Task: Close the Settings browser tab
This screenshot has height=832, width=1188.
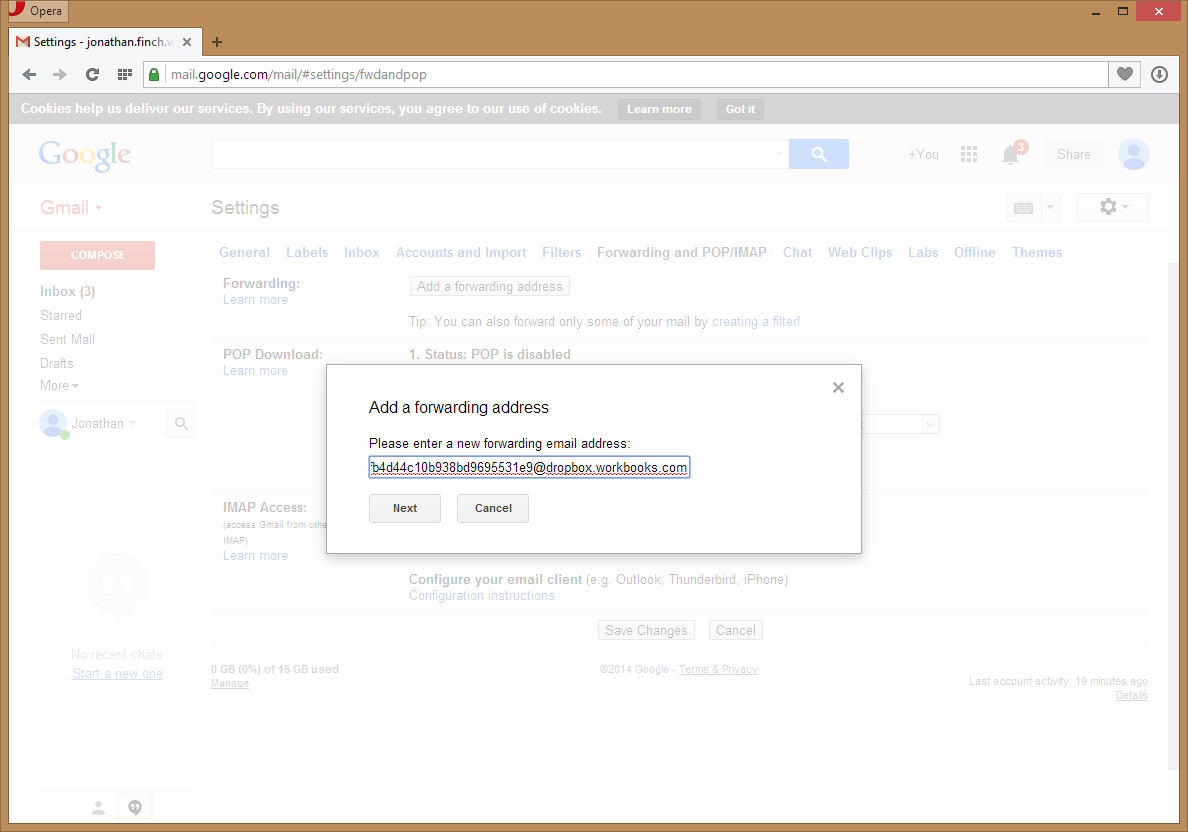Action: coord(187,42)
